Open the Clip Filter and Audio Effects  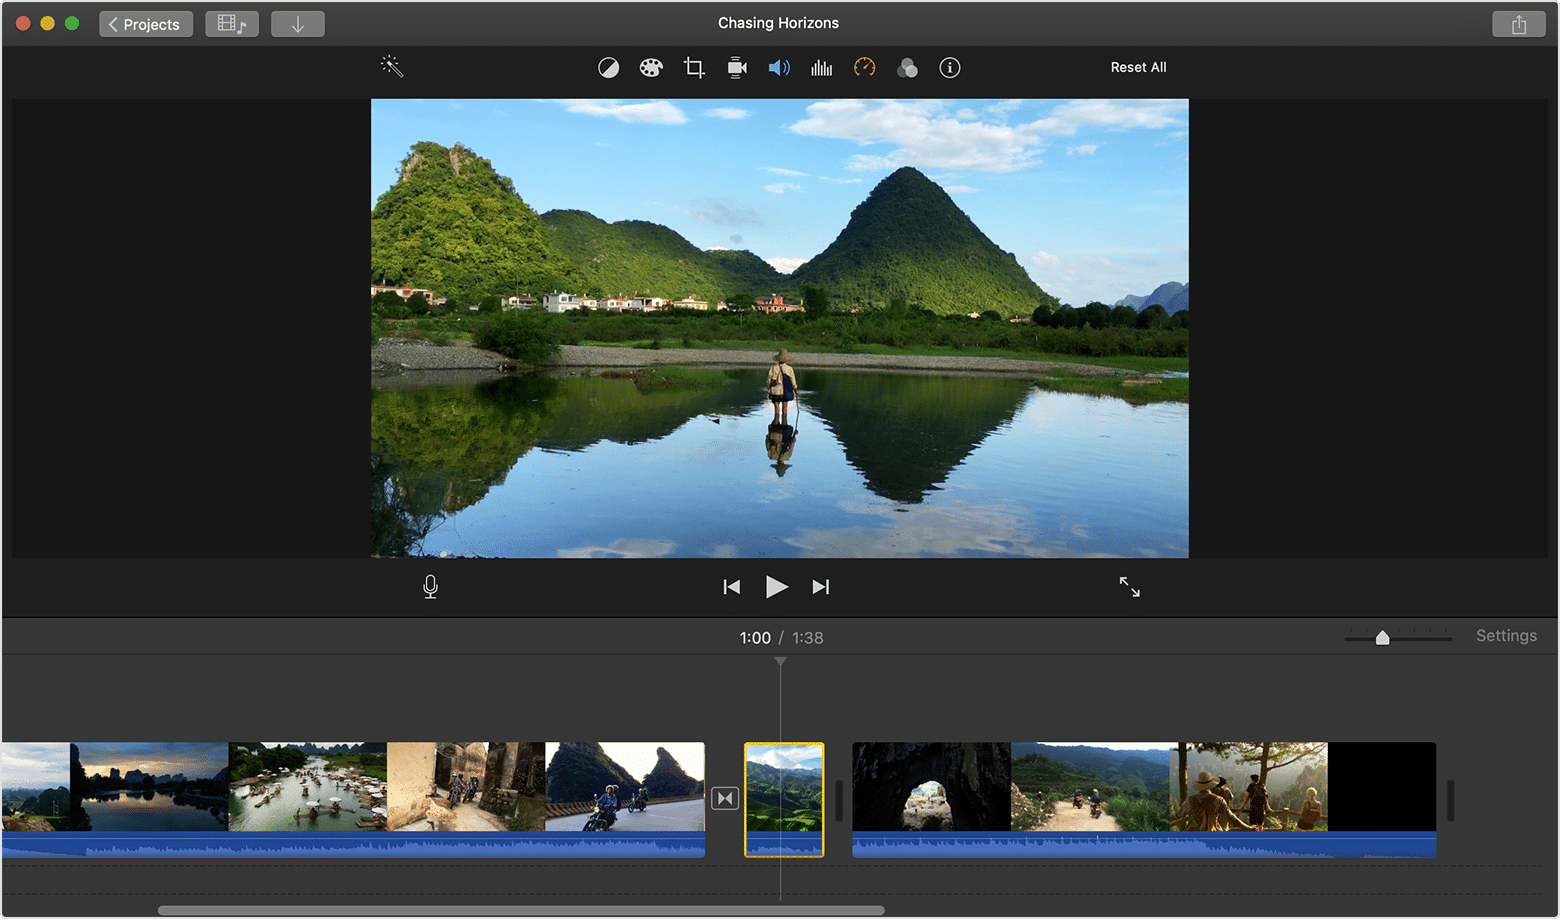coord(908,67)
